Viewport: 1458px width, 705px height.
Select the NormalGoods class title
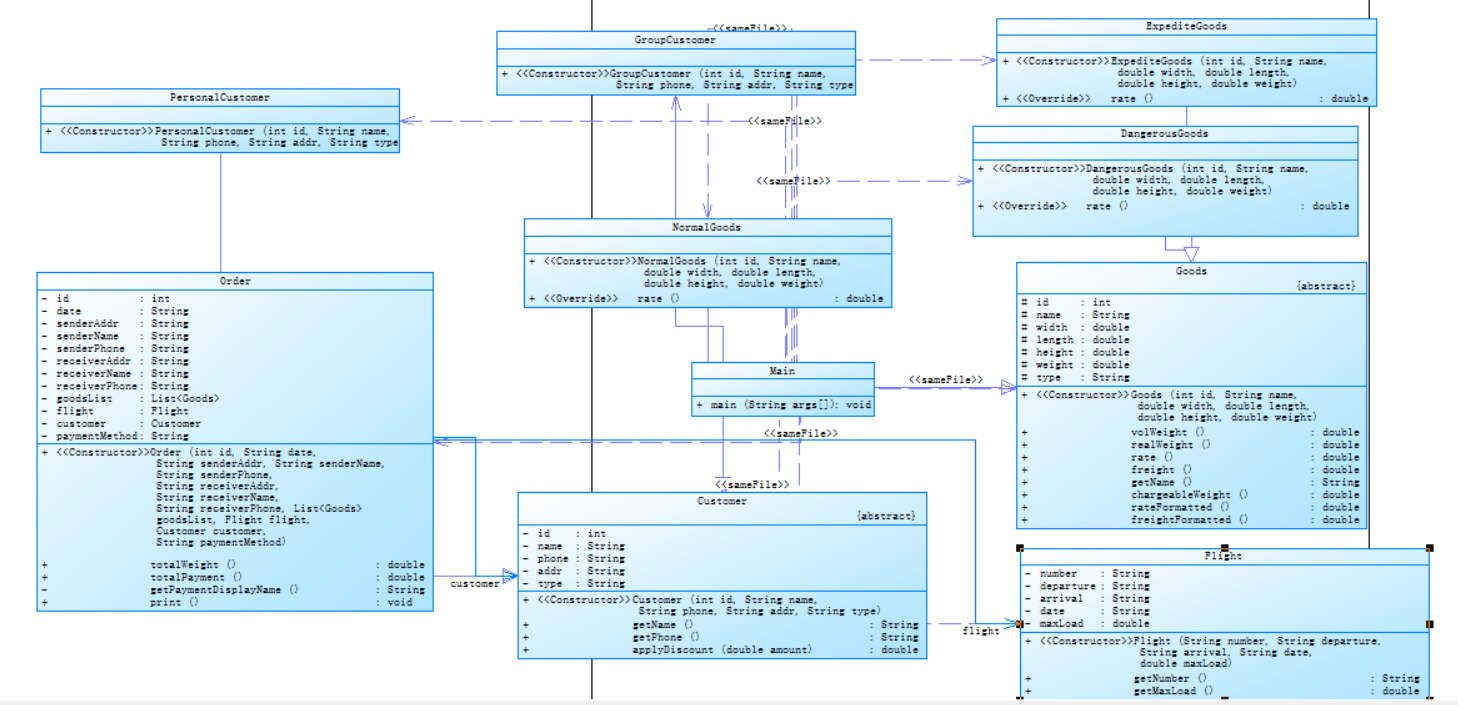point(706,227)
